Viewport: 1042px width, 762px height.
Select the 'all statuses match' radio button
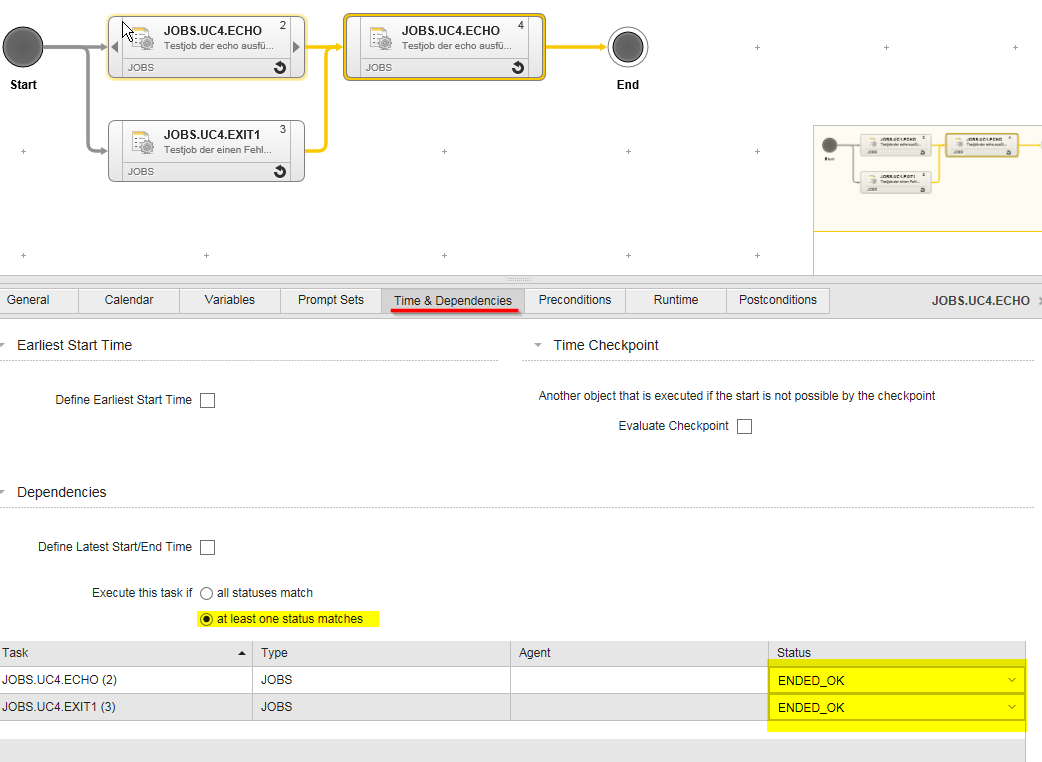click(x=205, y=592)
